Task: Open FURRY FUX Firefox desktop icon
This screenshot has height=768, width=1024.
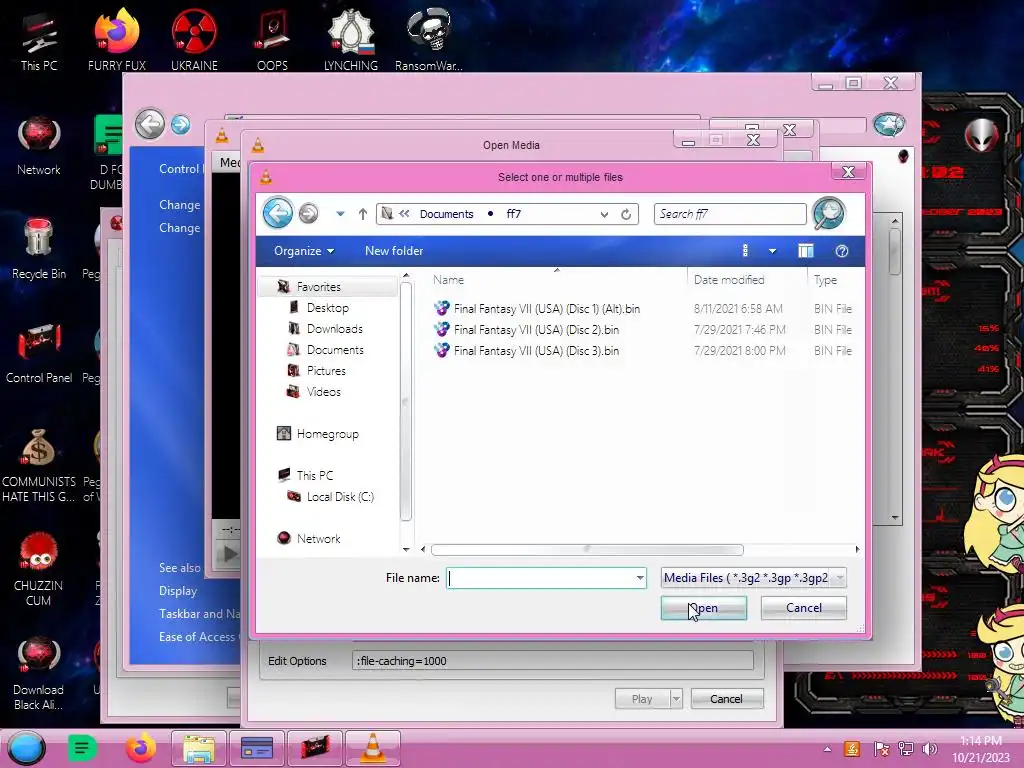Action: click(x=117, y=40)
